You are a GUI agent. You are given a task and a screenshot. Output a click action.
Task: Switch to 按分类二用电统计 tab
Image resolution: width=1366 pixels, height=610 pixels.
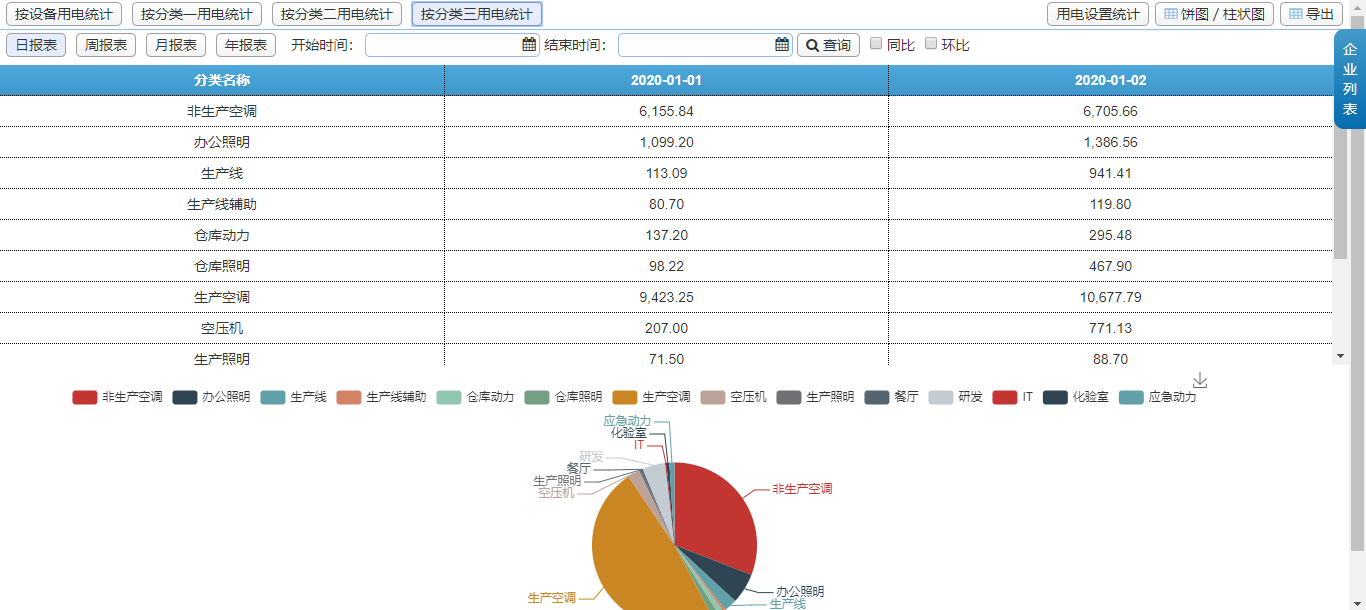[x=337, y=14]
